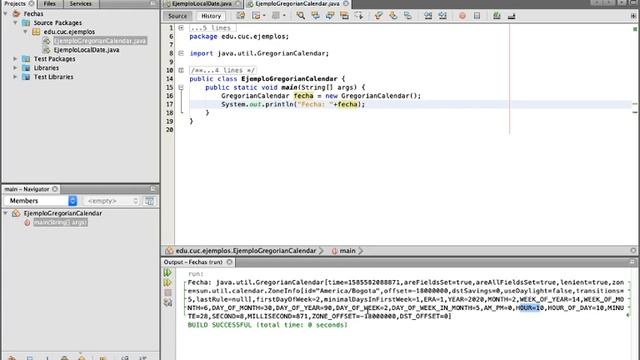This screenshot has width=640, height=360.
Task: Expand the Test Libraries node
Action: point(16,77)
